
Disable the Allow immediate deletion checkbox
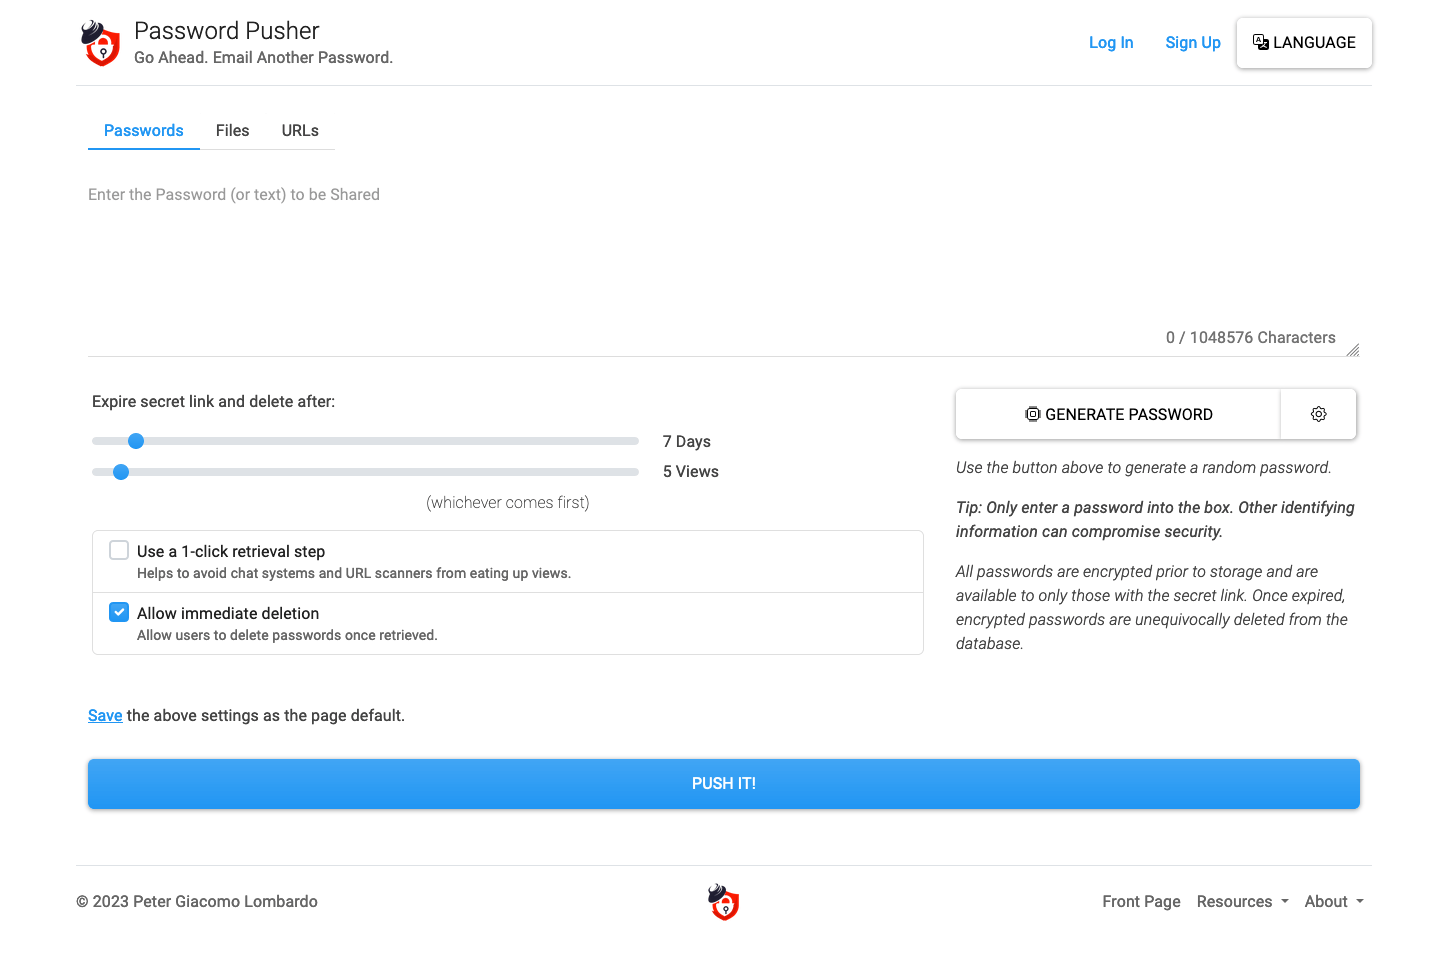119,611
